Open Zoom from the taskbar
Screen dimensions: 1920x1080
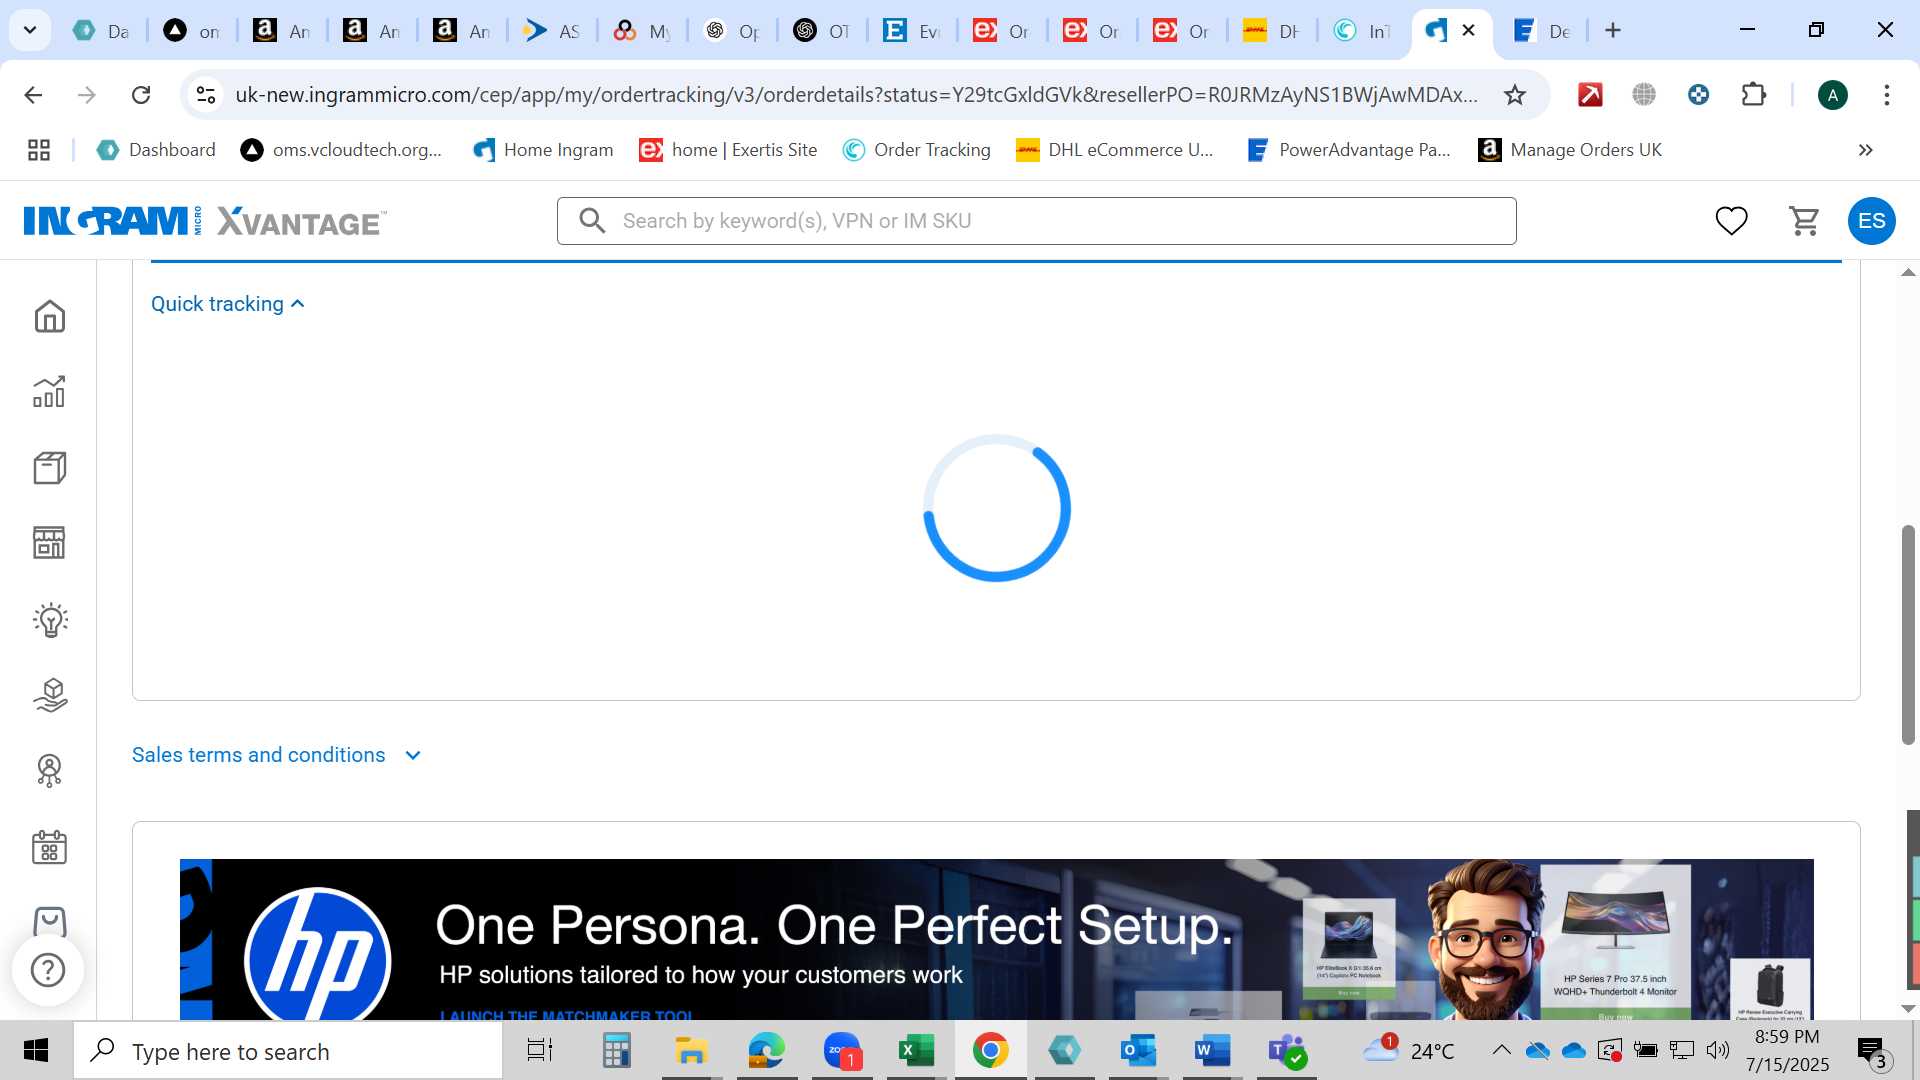coord(842,1051)
